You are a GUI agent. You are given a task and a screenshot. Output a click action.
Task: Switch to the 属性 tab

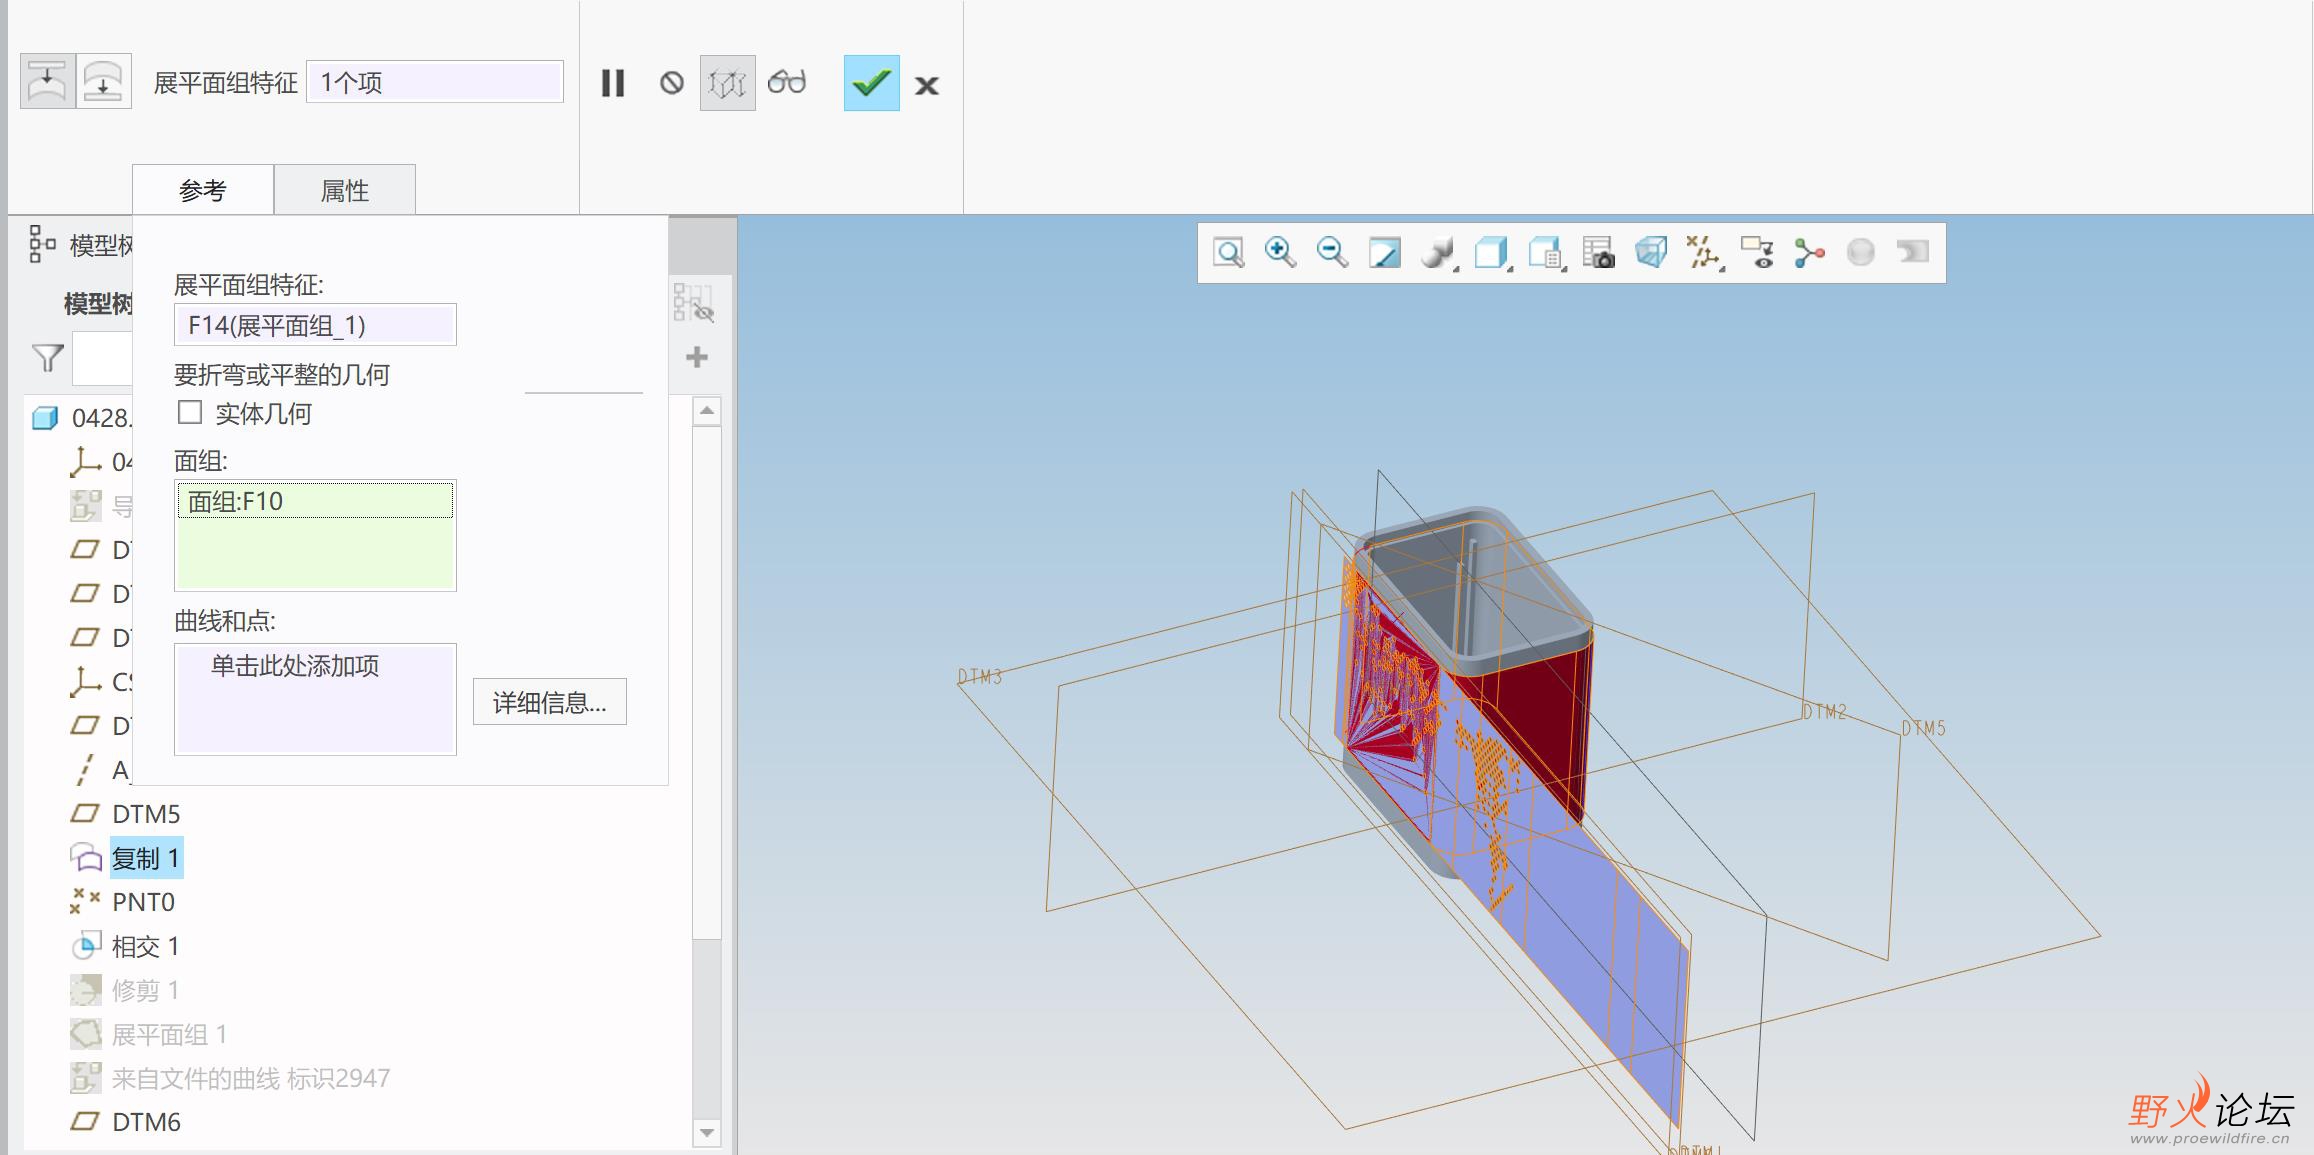(344, 190)
